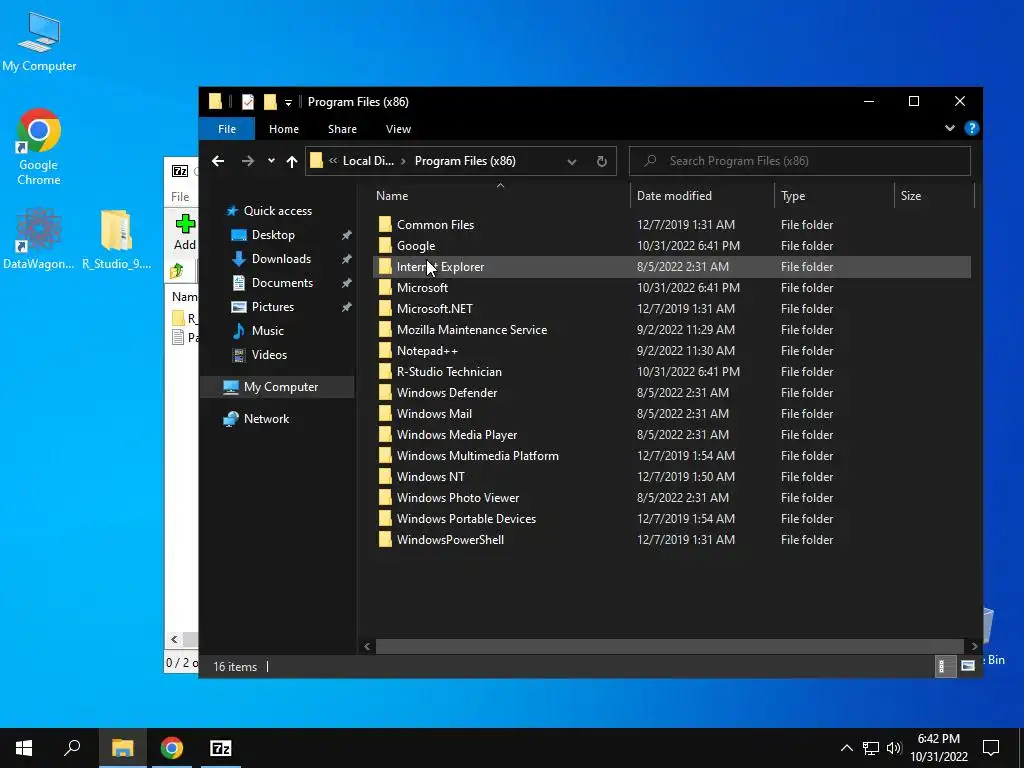Select the WindowsPowerShell folder name
1024x768 pixels.
450,539
